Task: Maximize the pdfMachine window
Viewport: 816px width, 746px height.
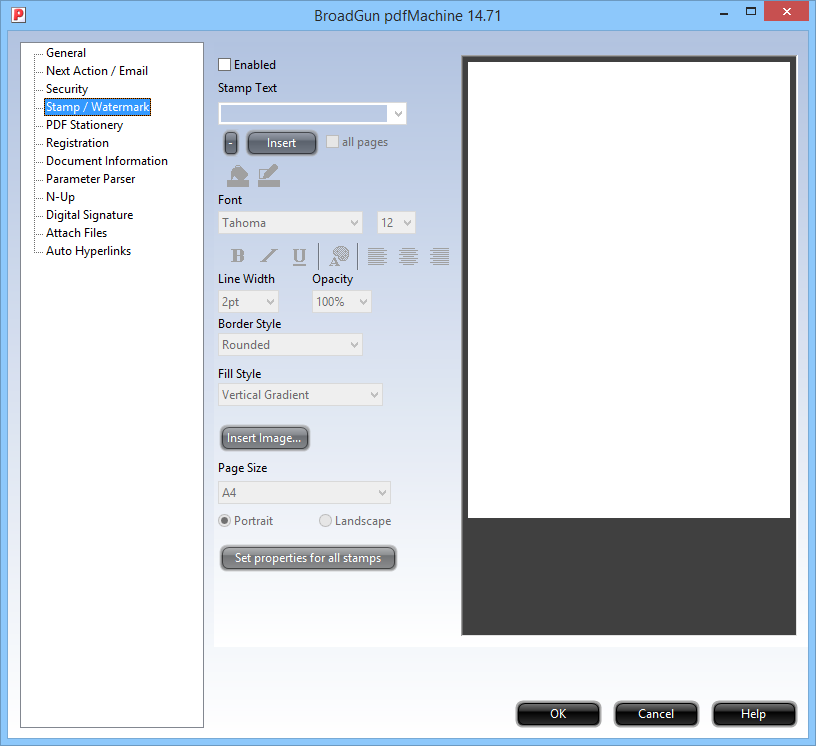Action: point(750,11)
